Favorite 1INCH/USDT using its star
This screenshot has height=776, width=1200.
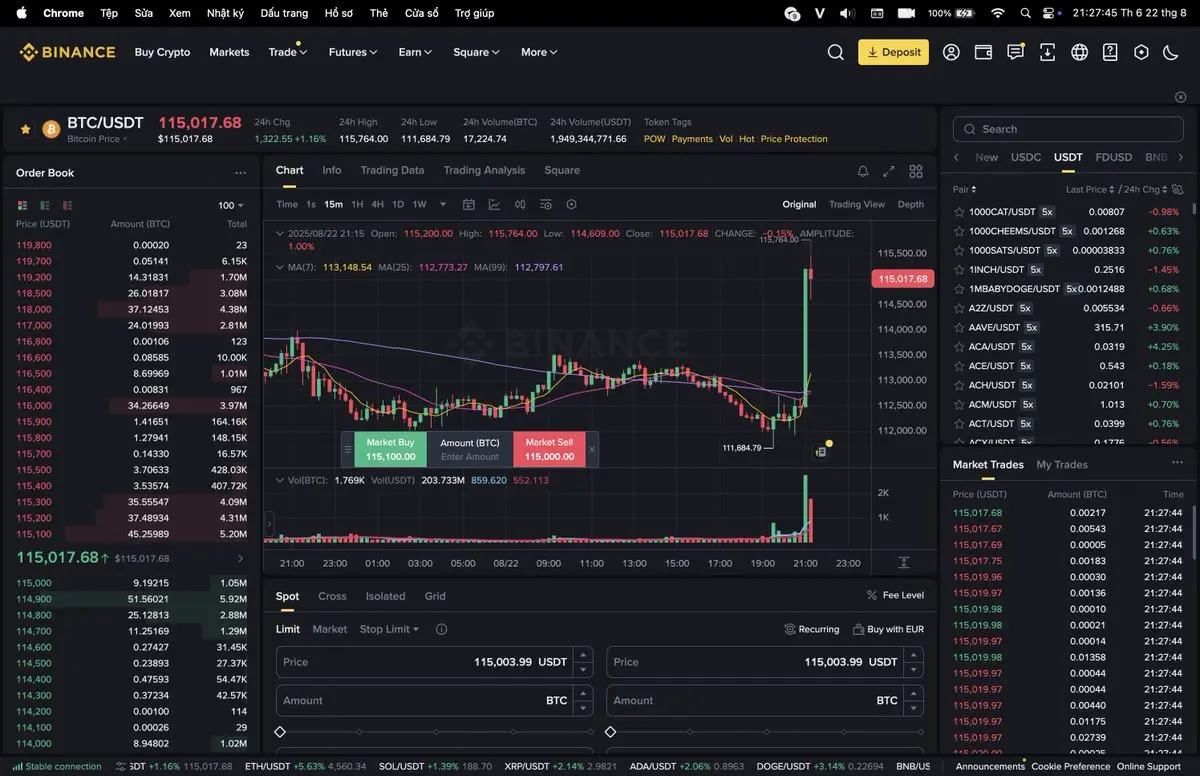[959, 269]
